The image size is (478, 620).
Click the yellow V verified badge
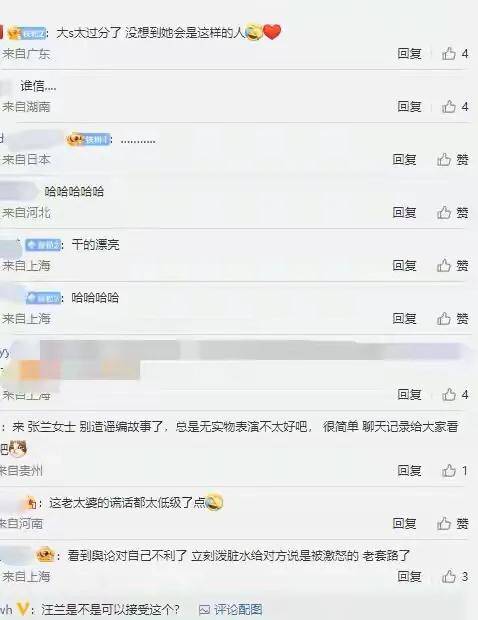(23, 609)
